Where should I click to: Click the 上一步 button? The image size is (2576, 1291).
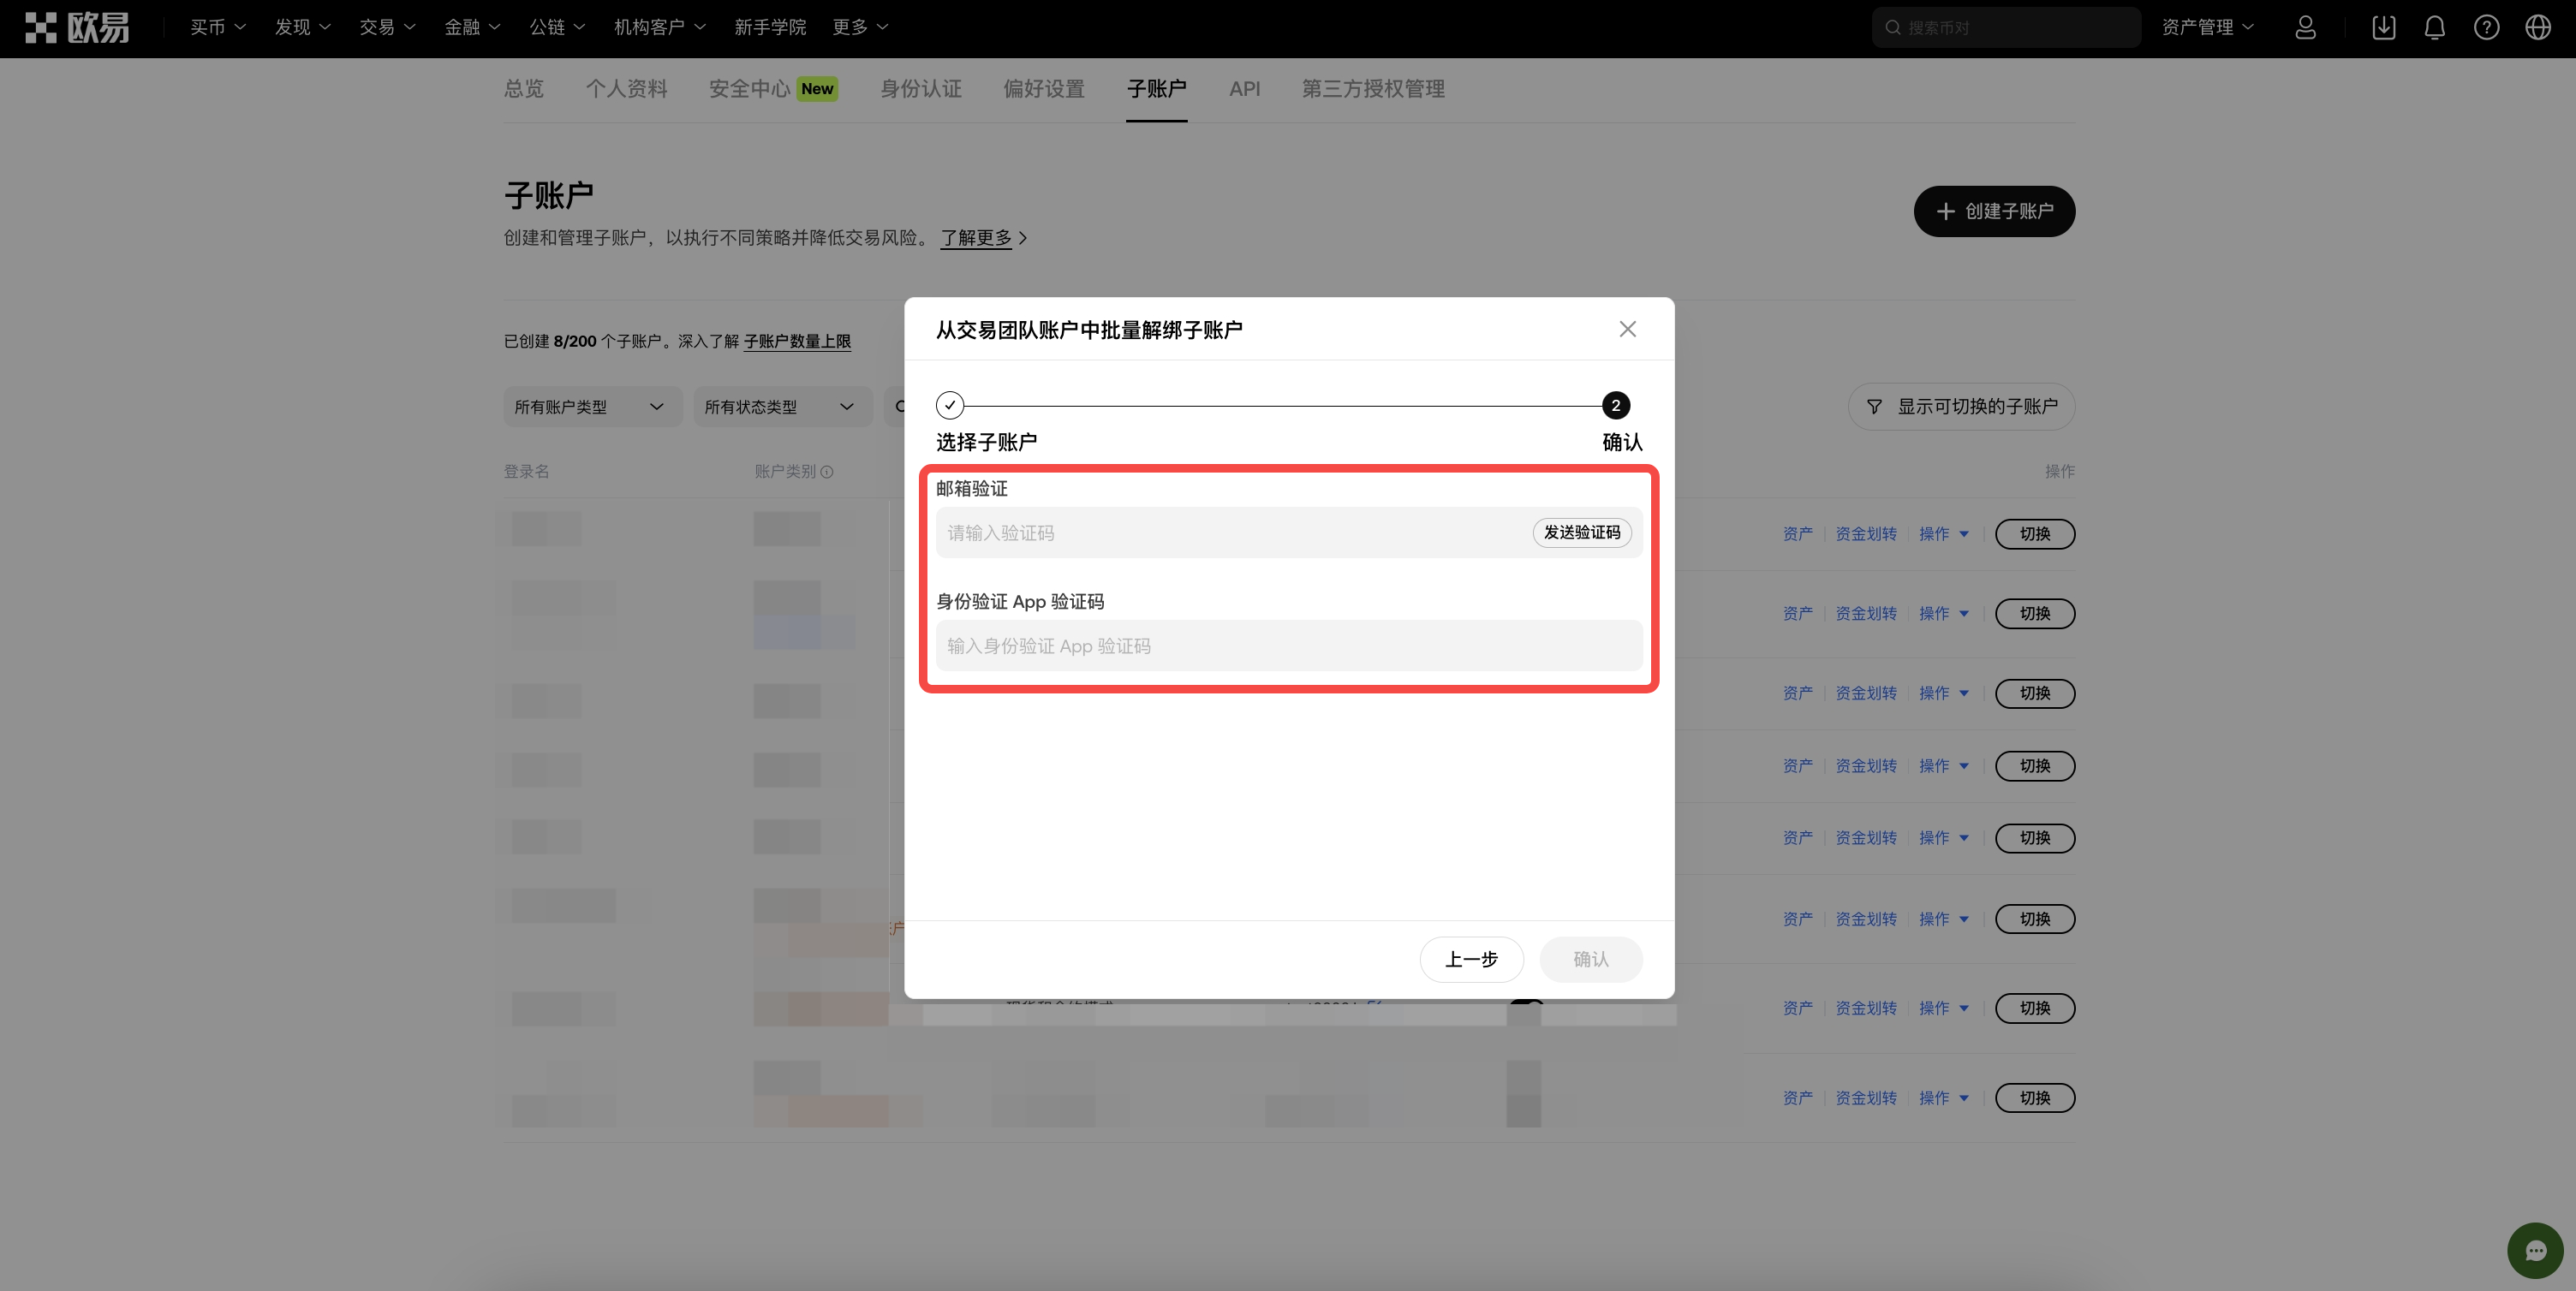1471,959
